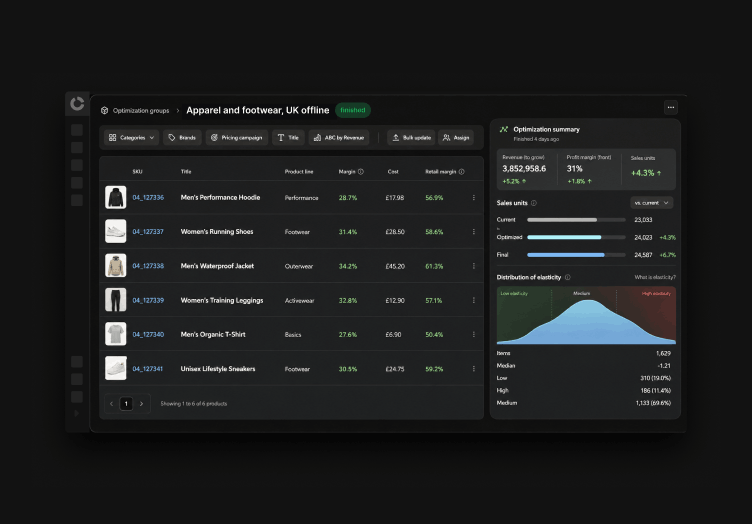This screenshot has width=752, height=524.
Task: Click margin value 31.4%
Action: [x=348, y=232]
